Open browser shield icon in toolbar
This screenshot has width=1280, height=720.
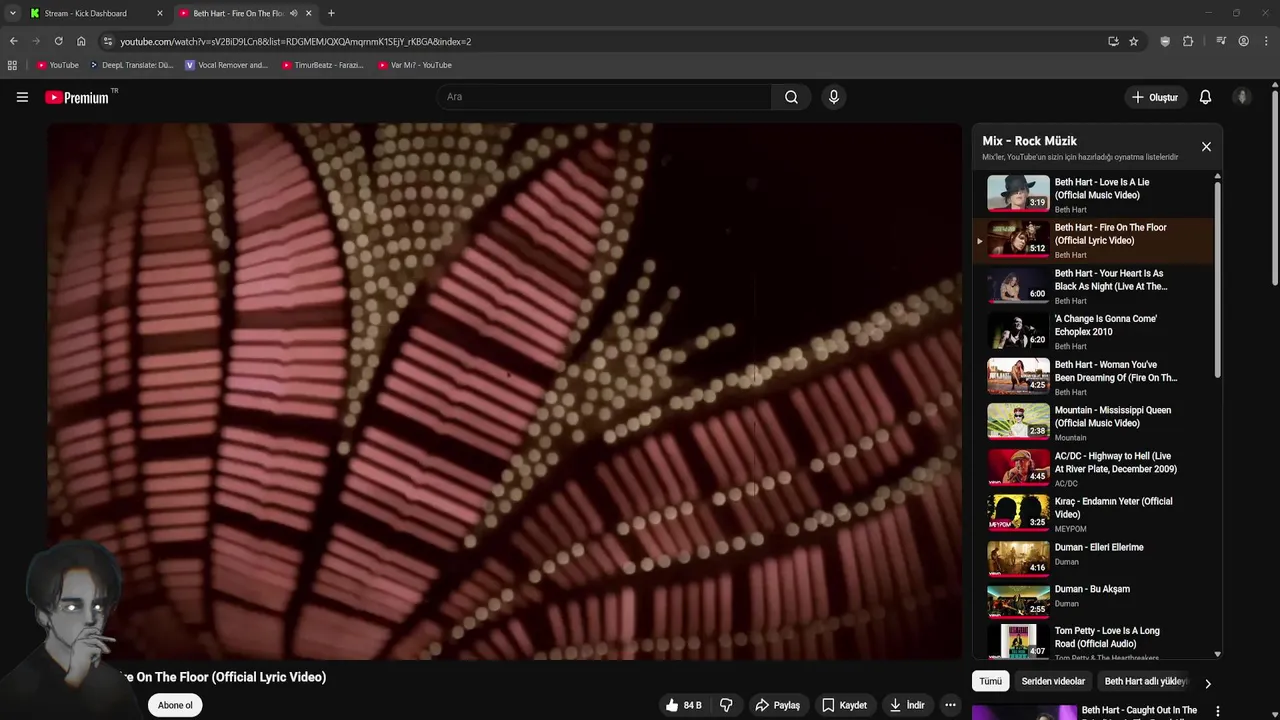(x=1165, y=41)
